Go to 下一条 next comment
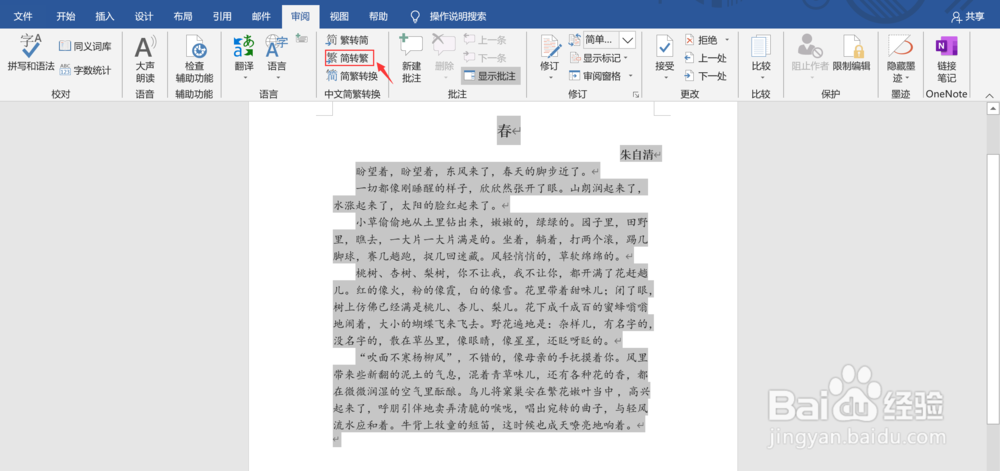1000x471 pixels. click(x=485, y=58)
